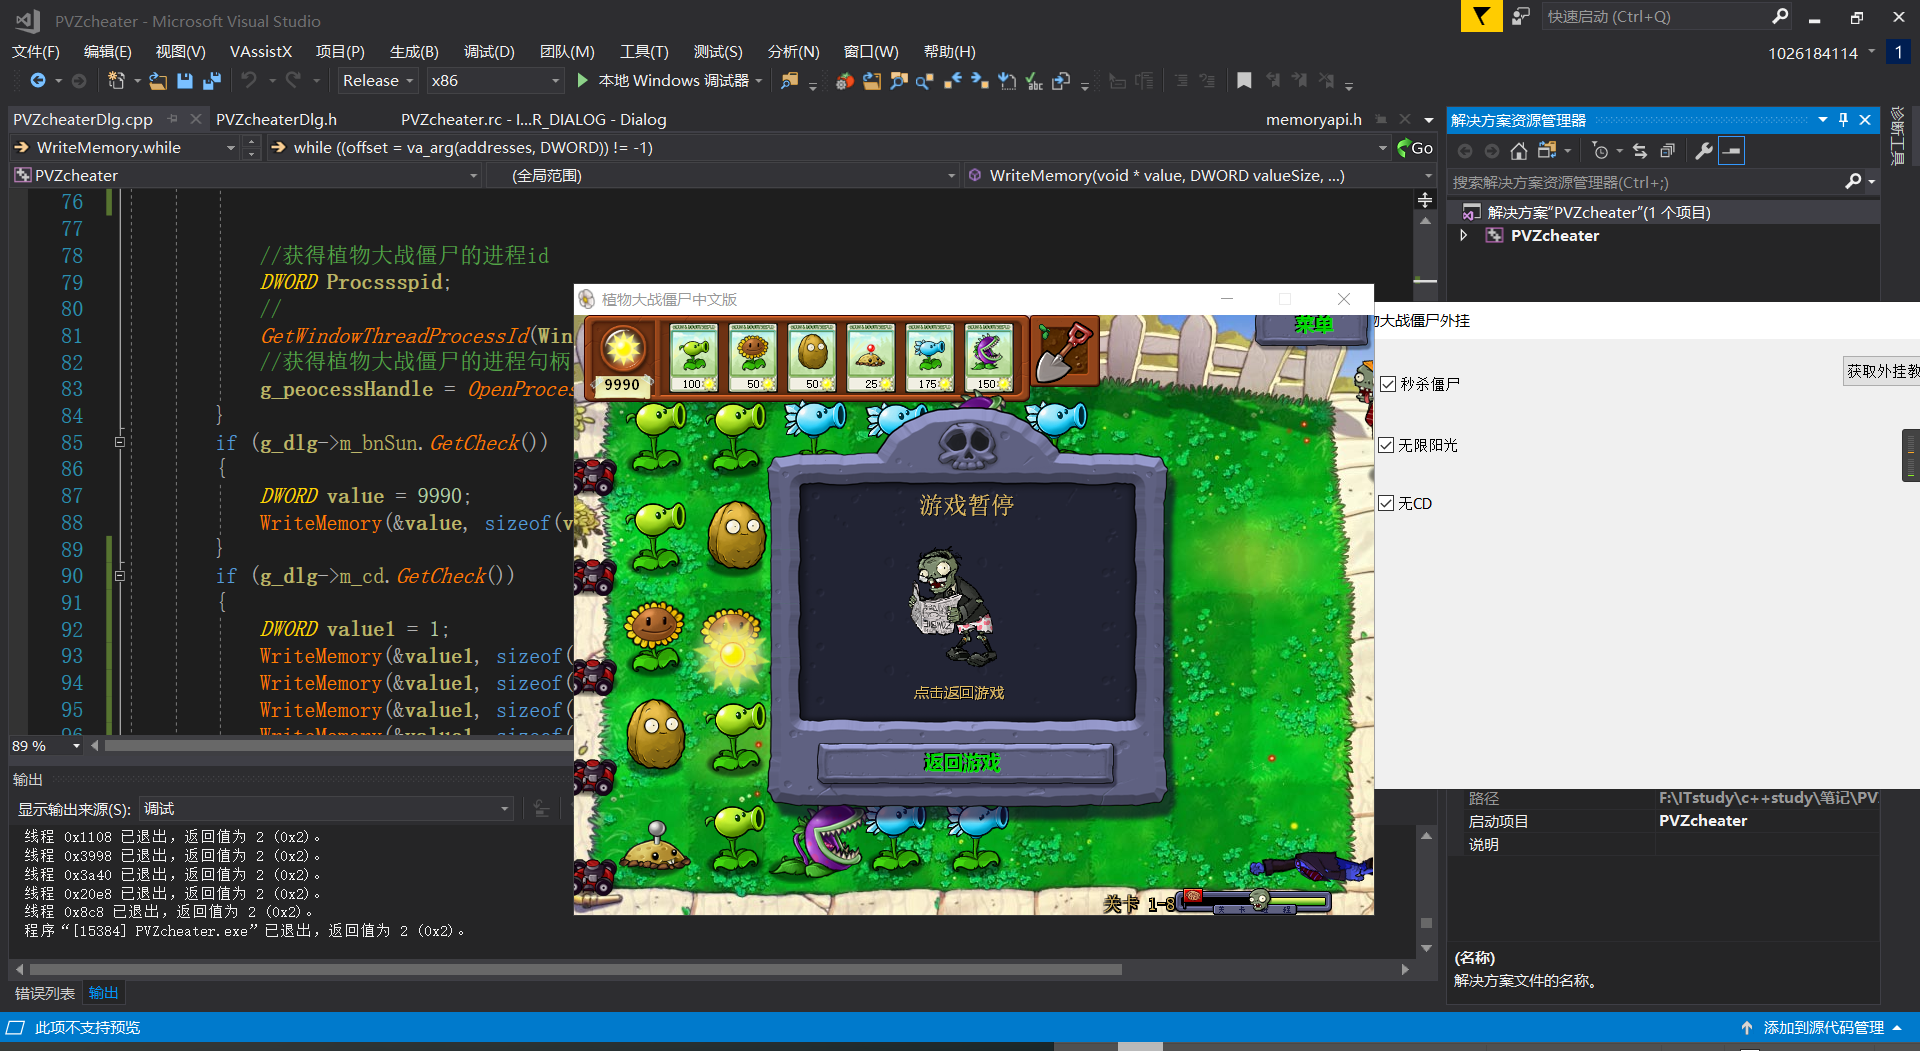Open the 错误列表 tab
This screenshot has width=1920, height=1051.
[x=45, y=993]
